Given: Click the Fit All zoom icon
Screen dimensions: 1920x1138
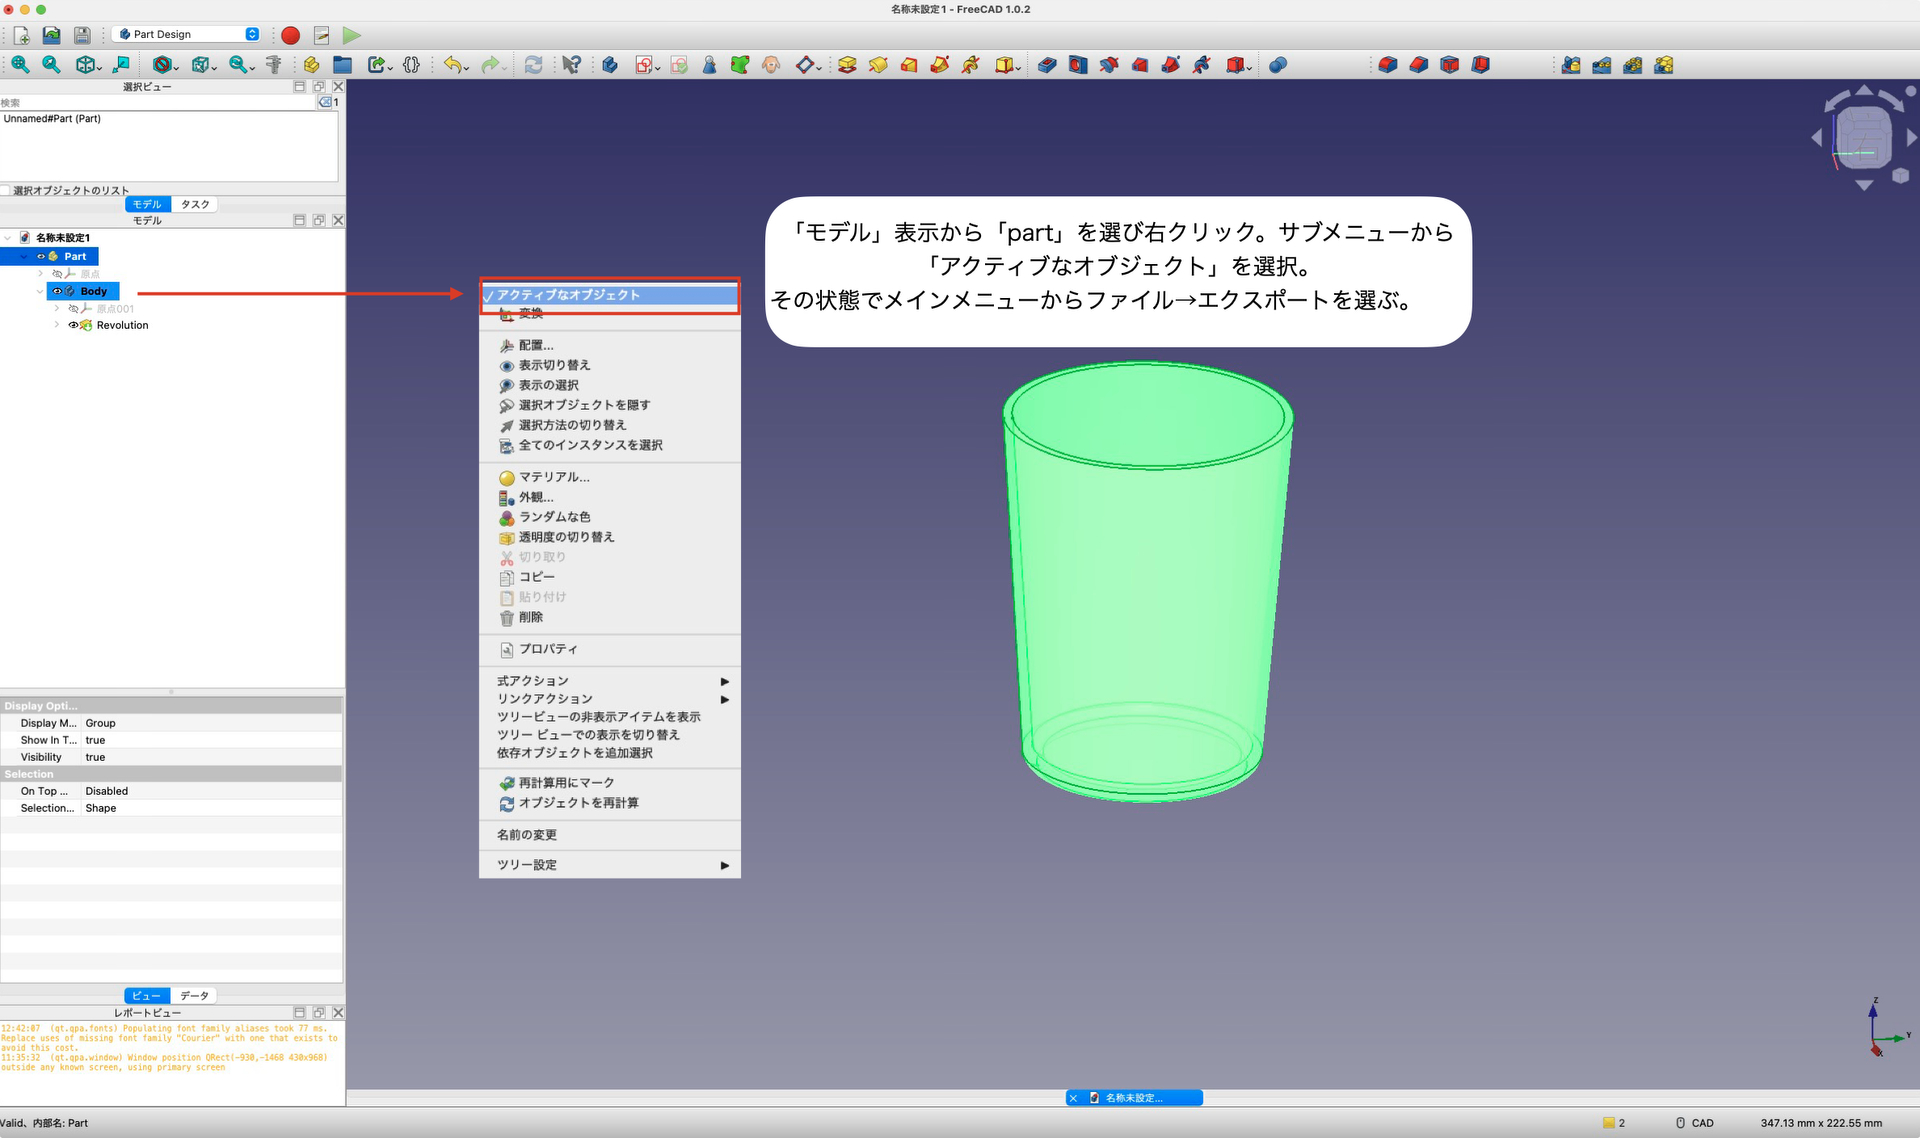Looking at the screenshot, I should (20, 65).
